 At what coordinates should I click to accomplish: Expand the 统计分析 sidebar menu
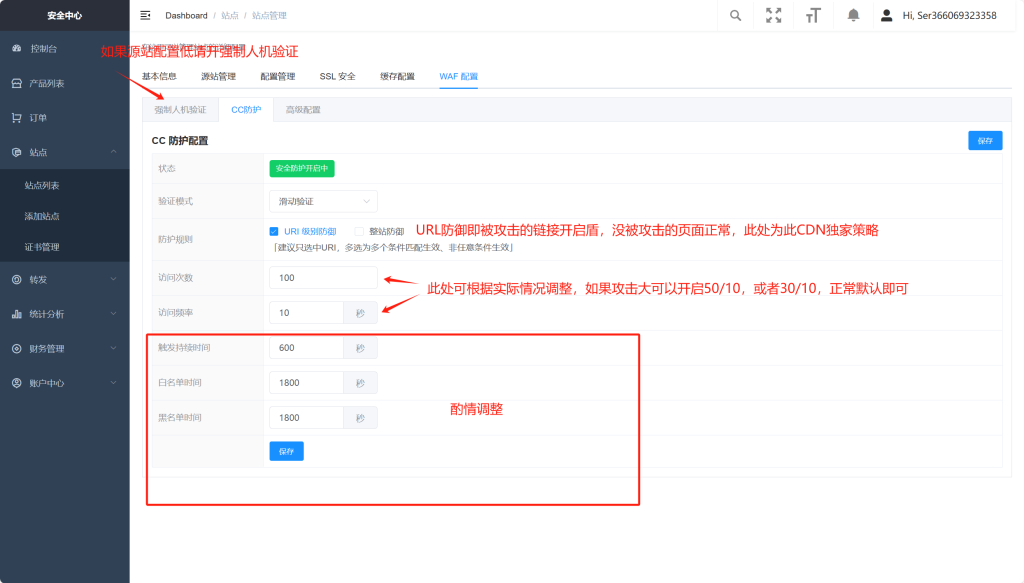point(64,314)
